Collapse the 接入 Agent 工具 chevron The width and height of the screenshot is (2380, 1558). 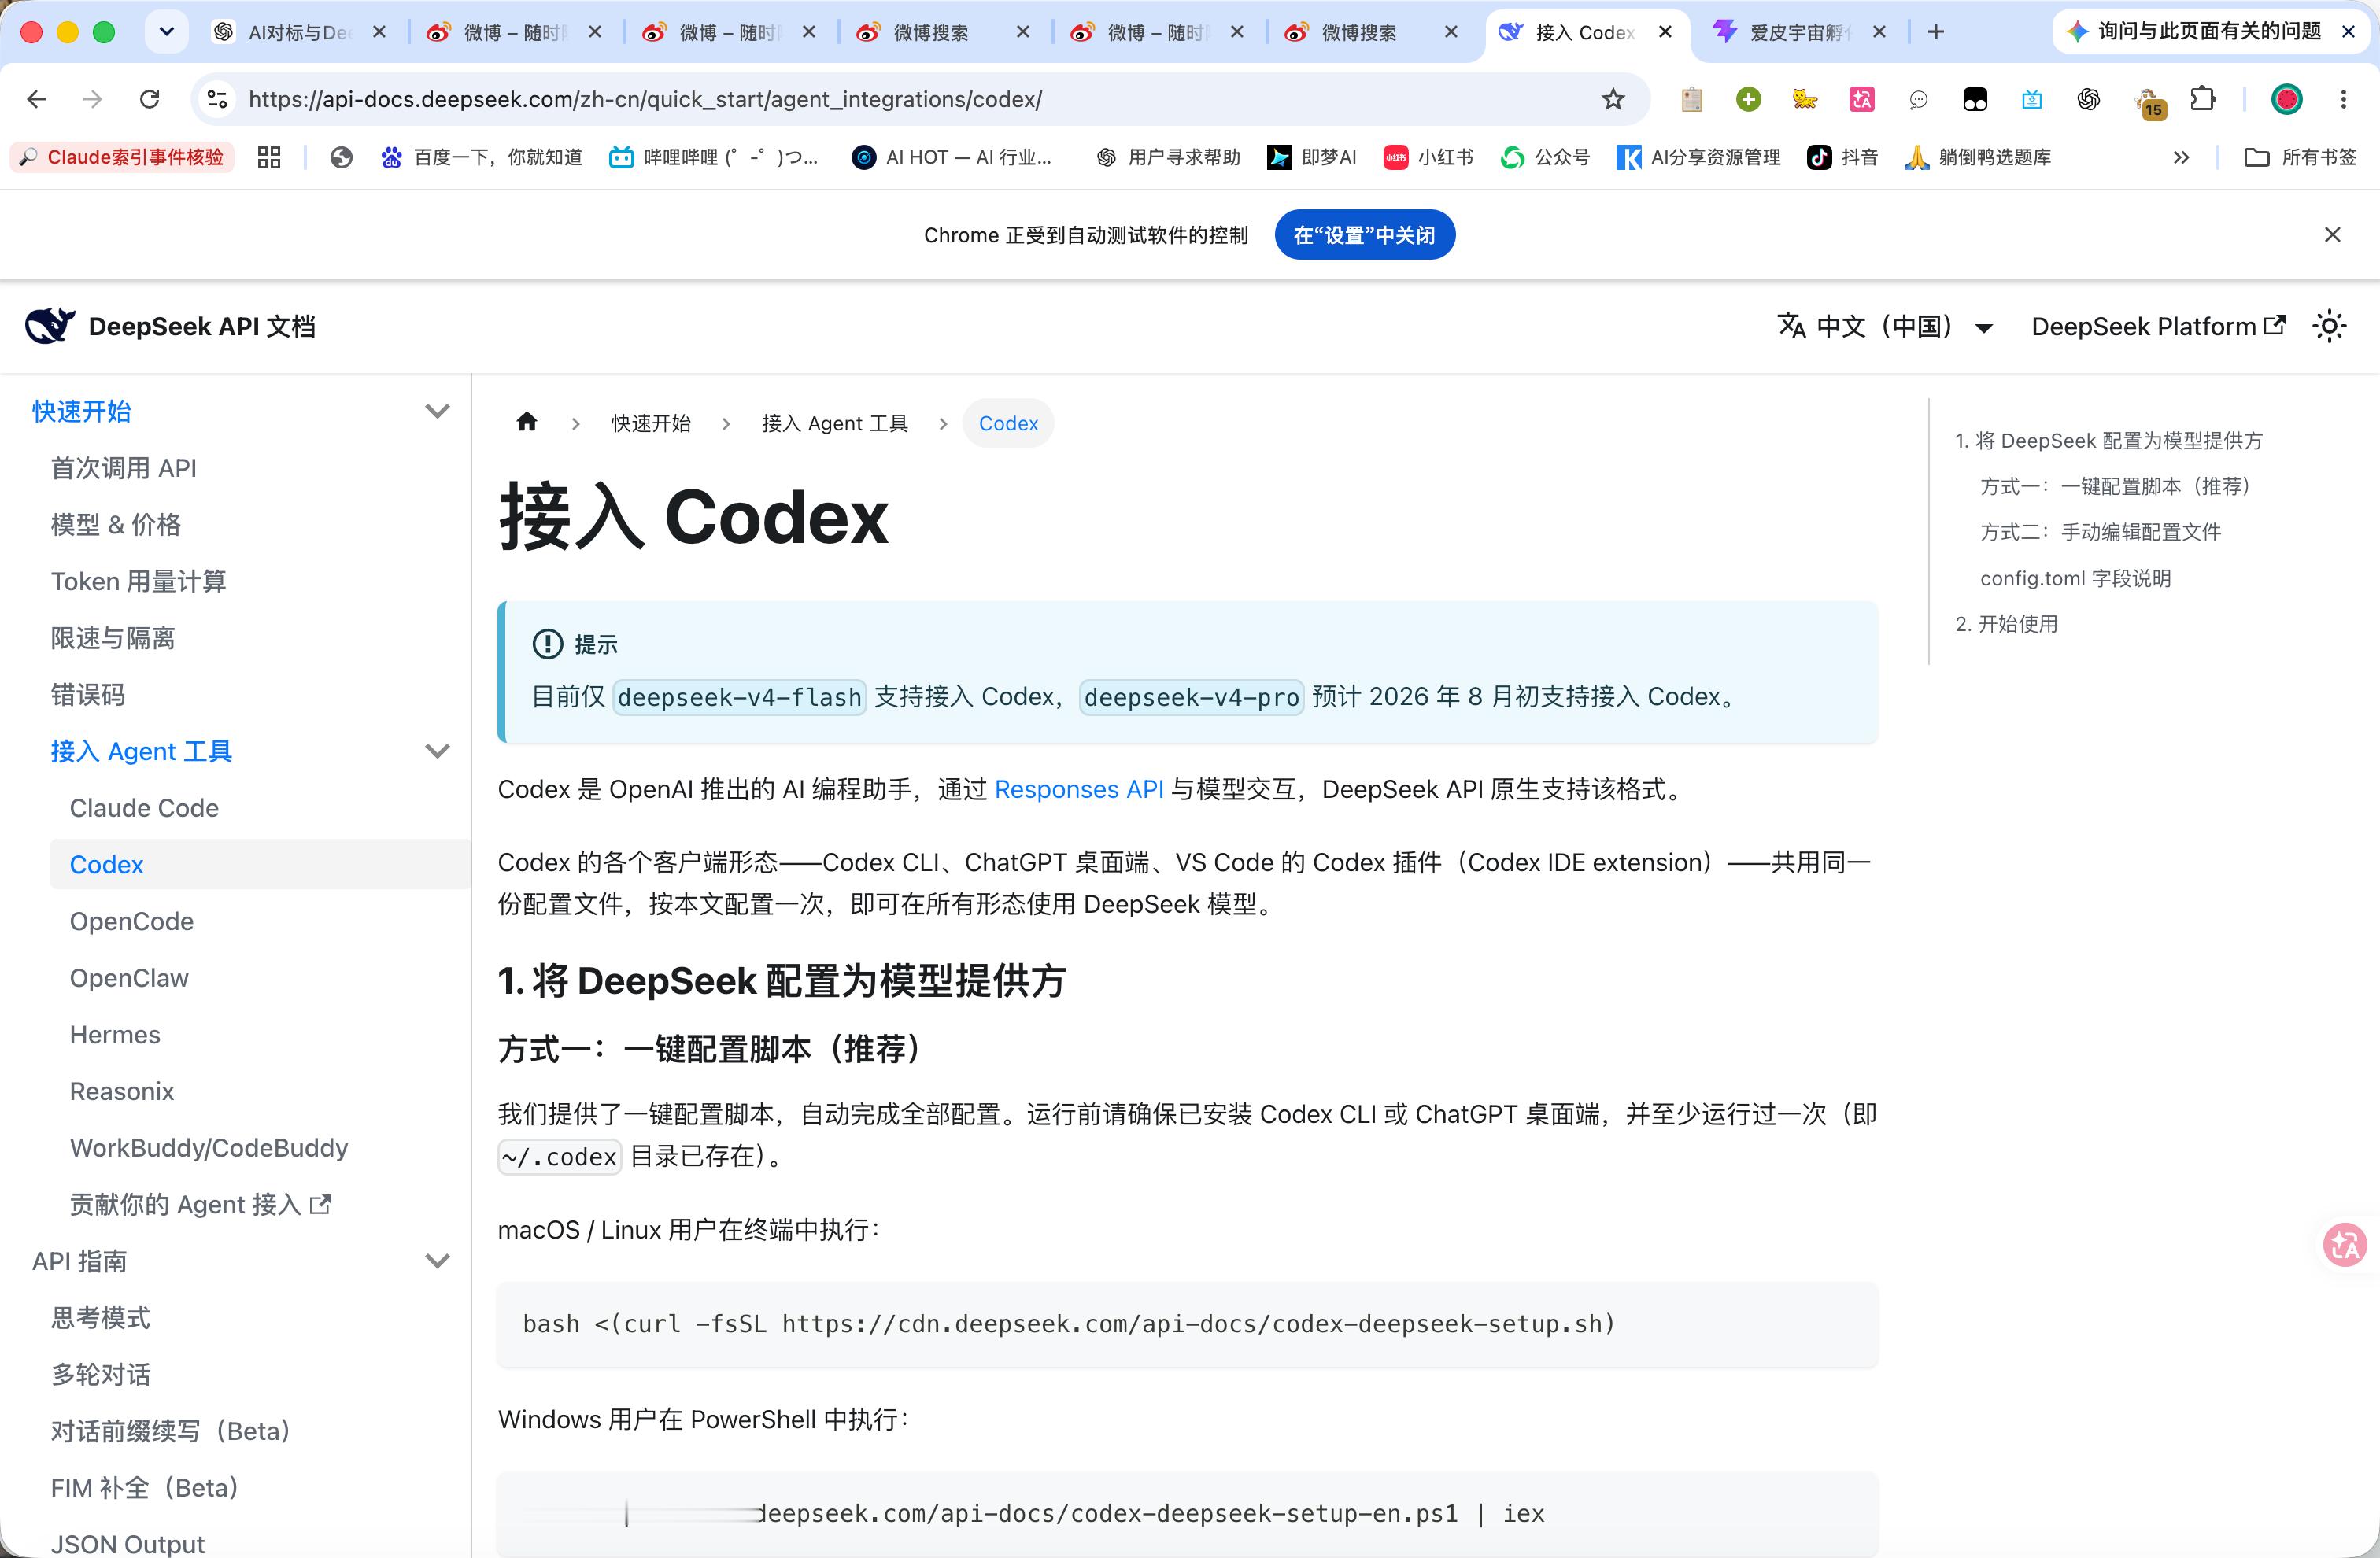pos(437,751)
